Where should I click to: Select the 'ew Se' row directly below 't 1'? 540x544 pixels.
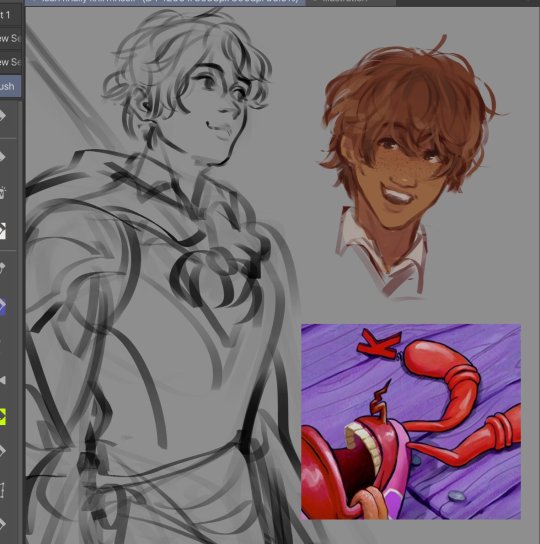(x=11, y=38)
